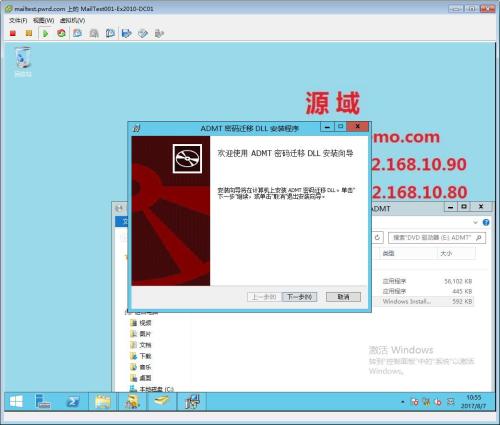
Task: Open the 桌面 folder in the Explorer tree
Action: 141,378
